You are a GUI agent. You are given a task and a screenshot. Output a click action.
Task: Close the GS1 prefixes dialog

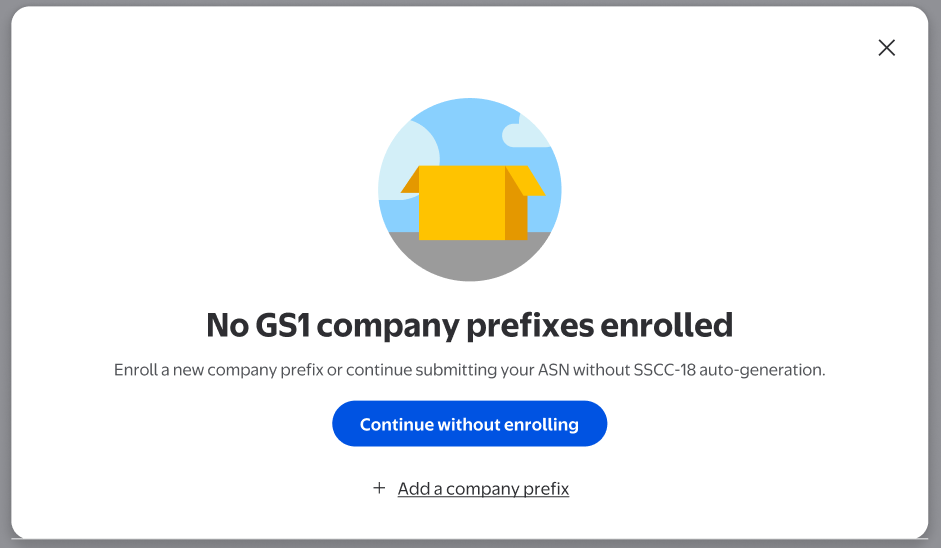(886, 48)
